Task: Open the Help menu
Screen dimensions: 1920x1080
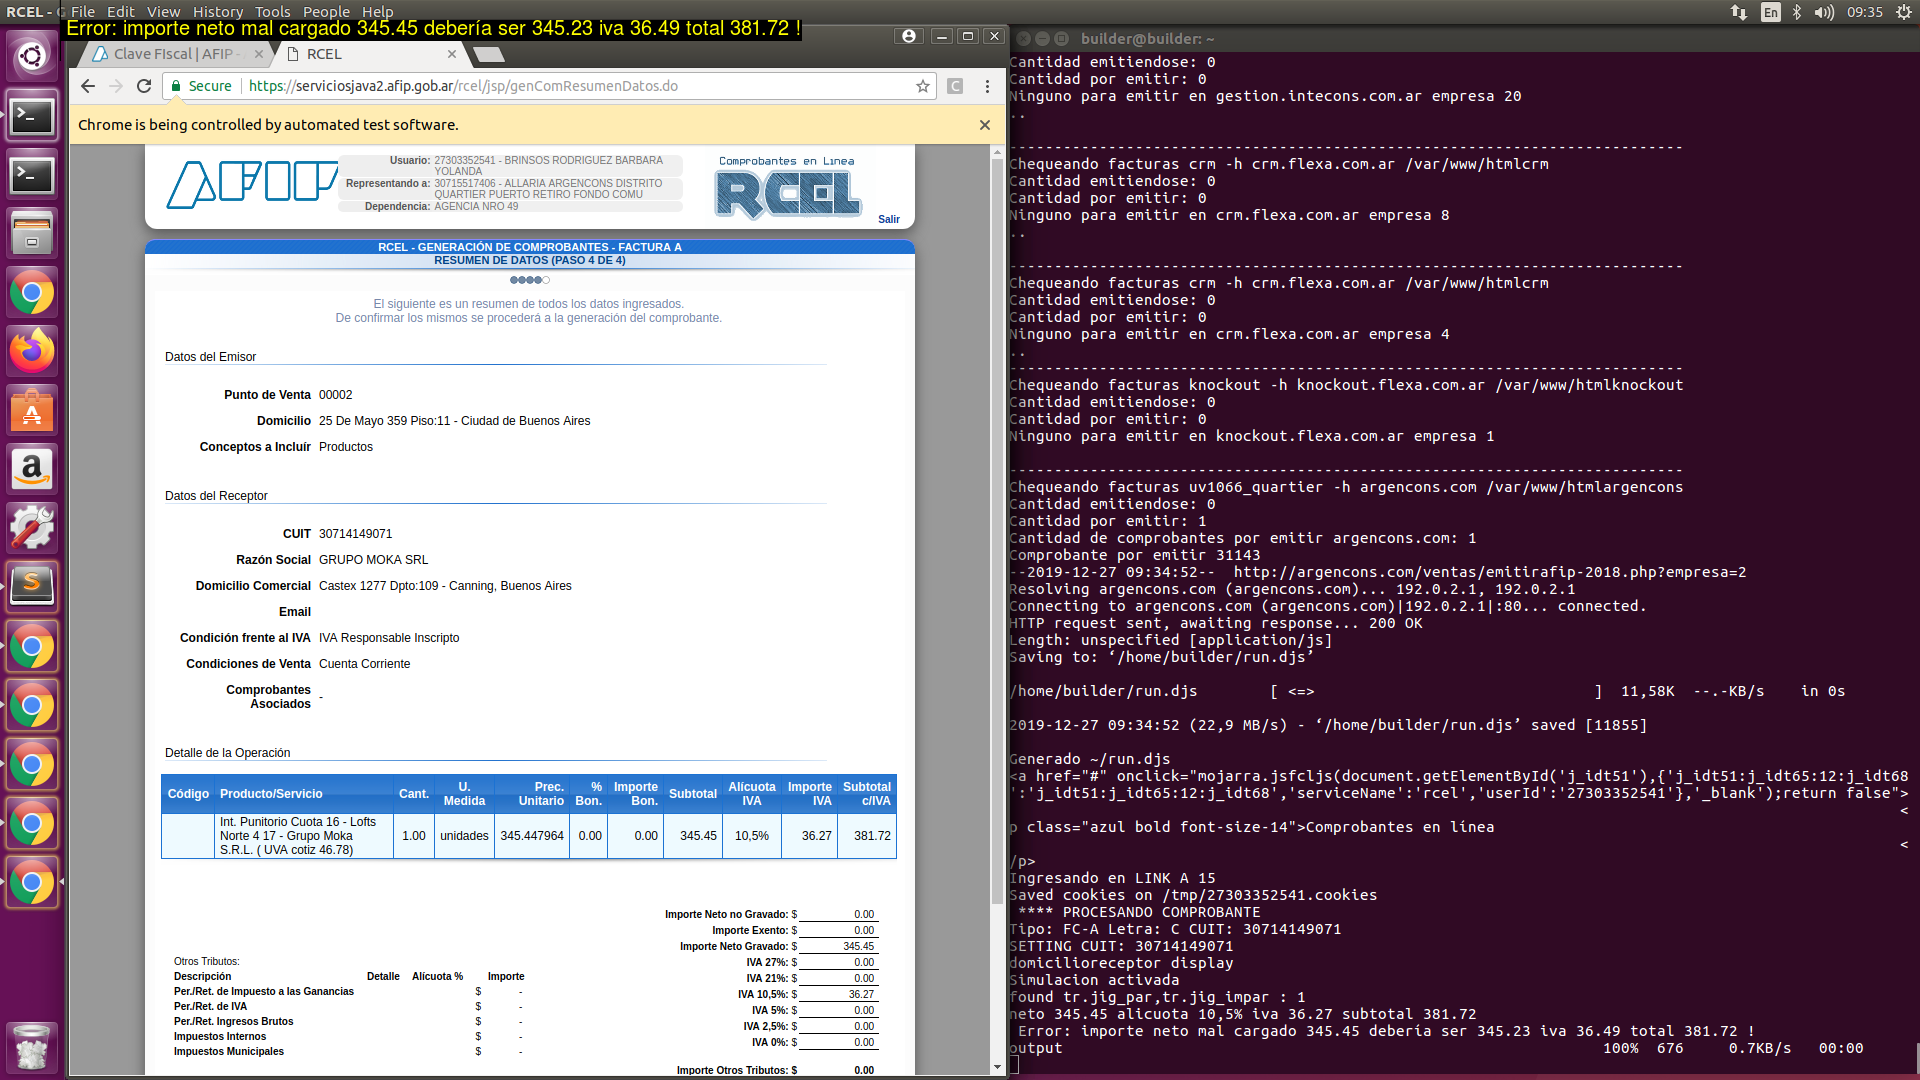Action: tap(378, 12)
